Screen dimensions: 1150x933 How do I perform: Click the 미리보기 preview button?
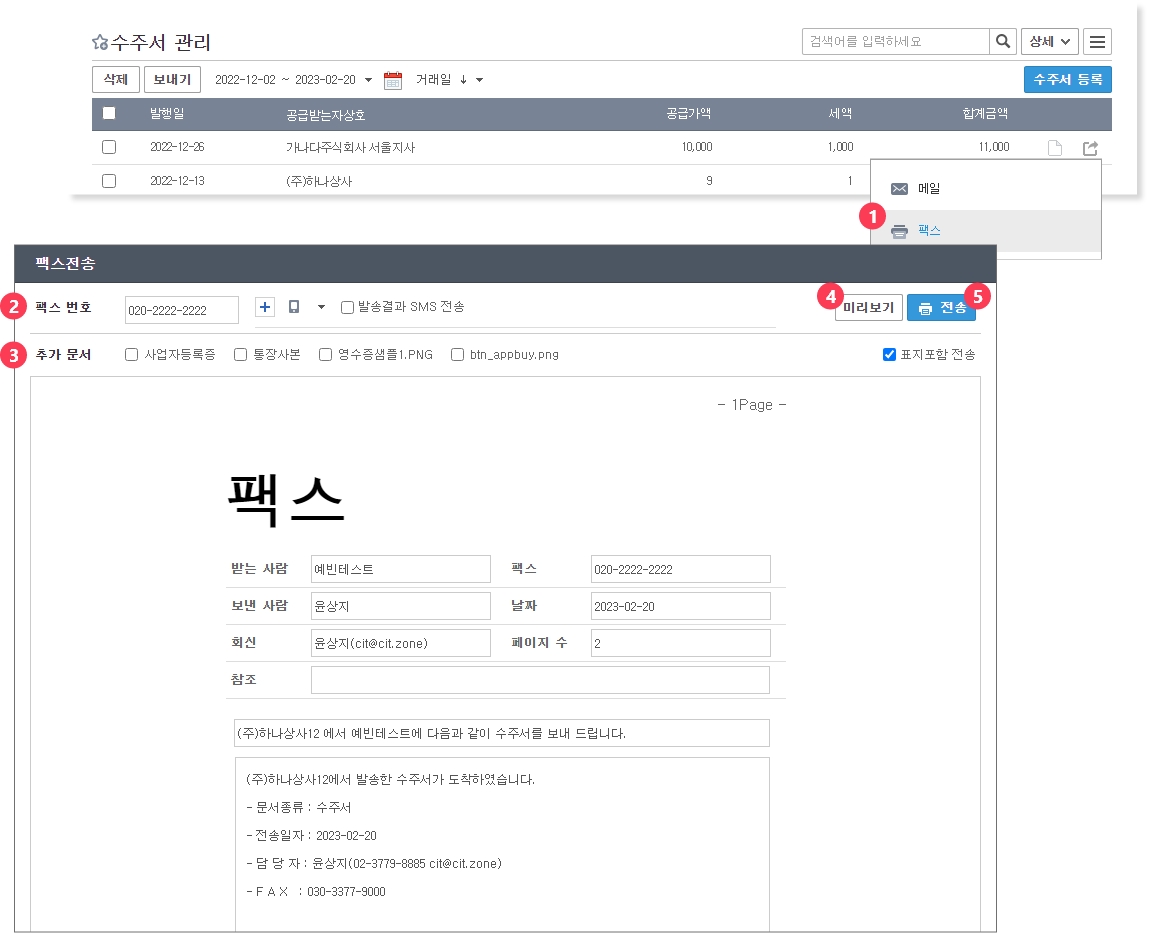tap(868, 308)
